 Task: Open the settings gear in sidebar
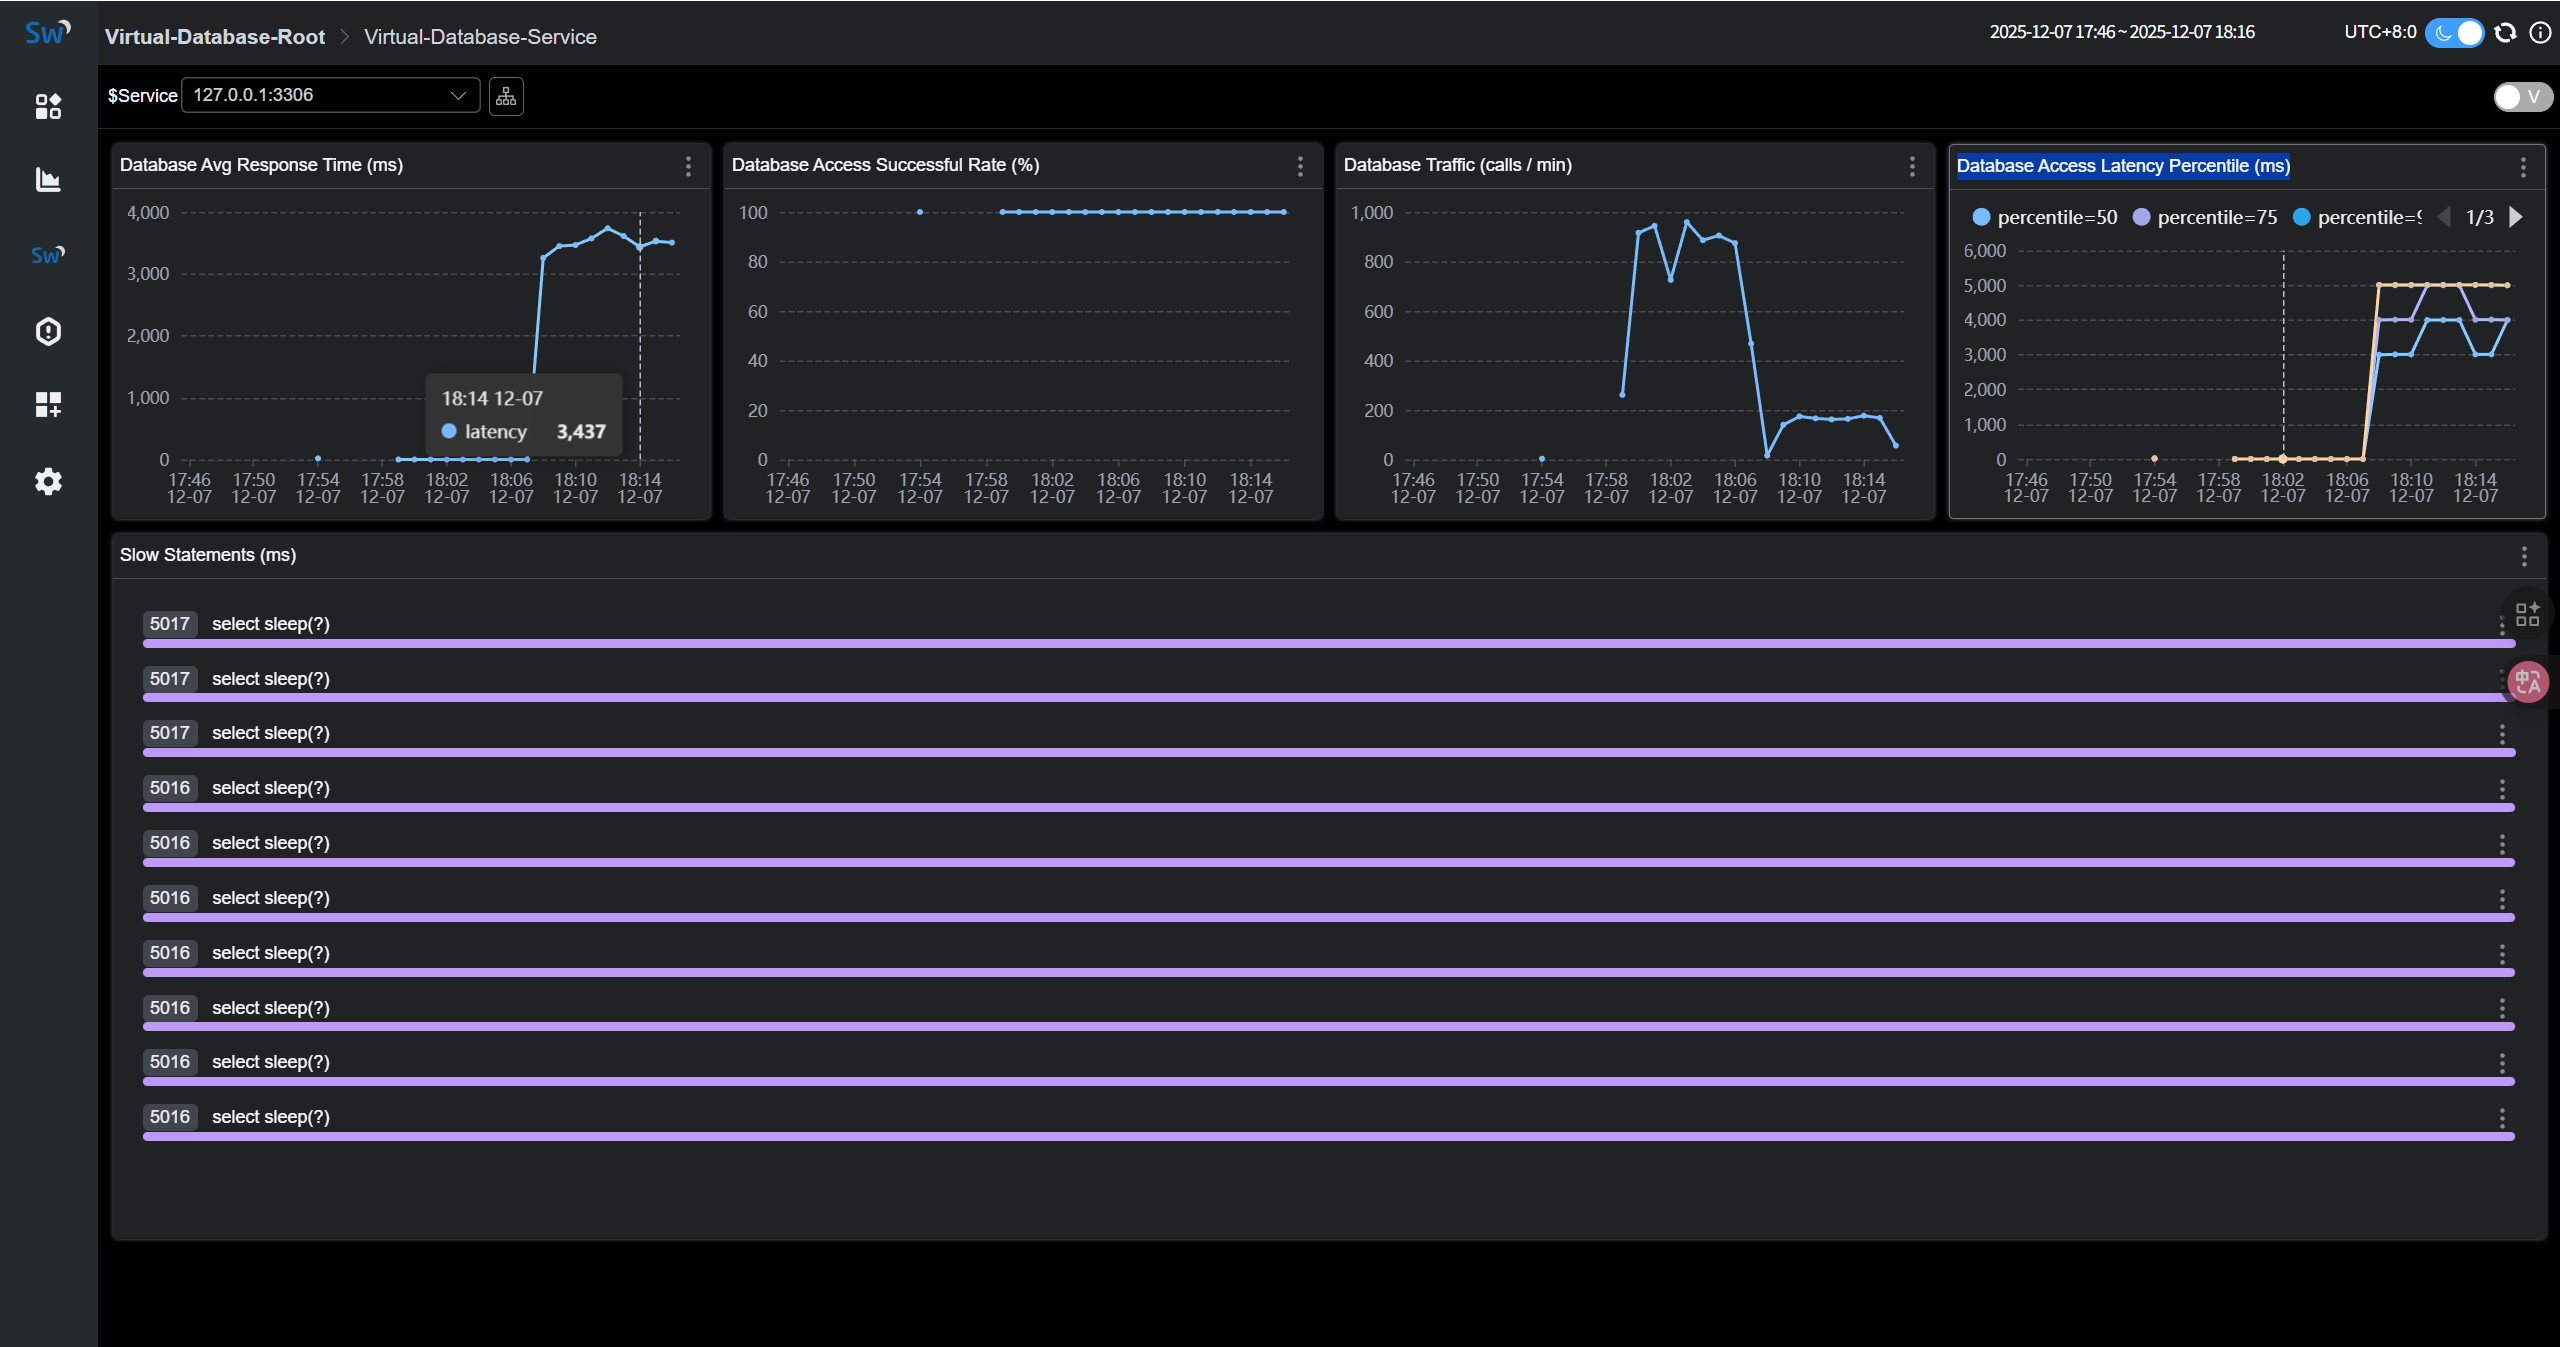pos(48,481)
